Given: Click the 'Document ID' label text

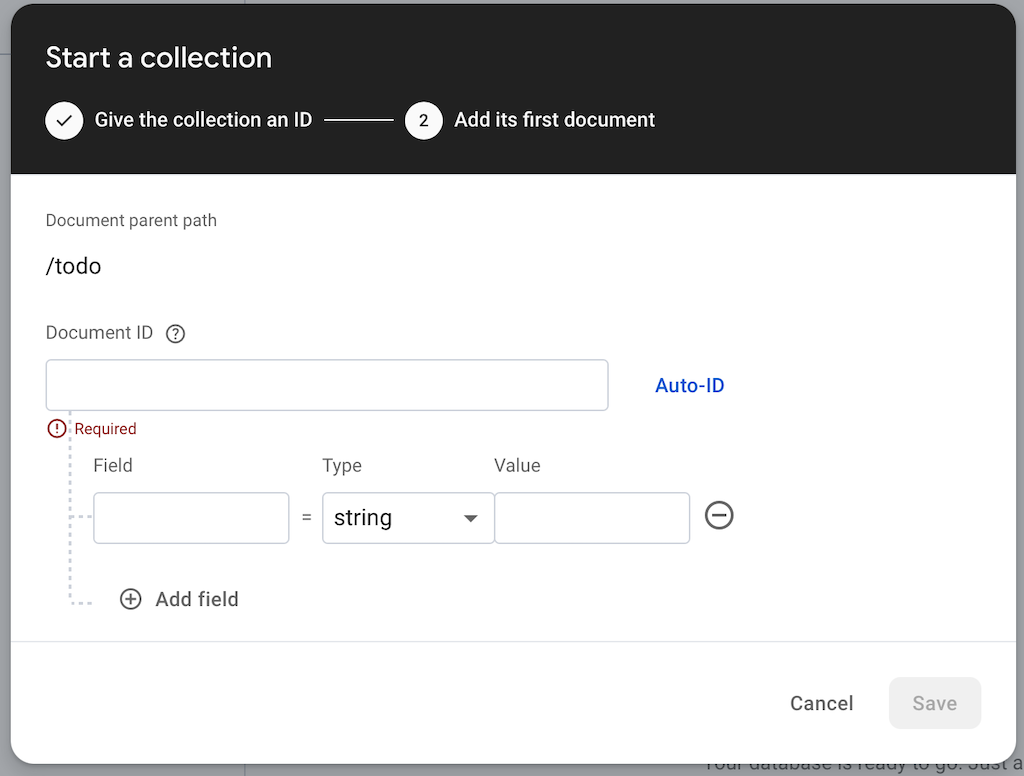Looking at the screenshot, I should click(x=99, y=332).
